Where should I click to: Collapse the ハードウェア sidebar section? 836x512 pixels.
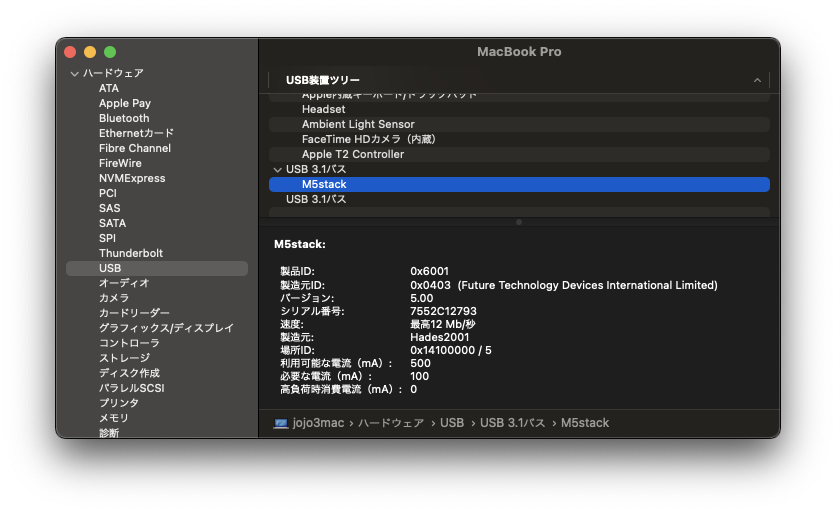75,74
